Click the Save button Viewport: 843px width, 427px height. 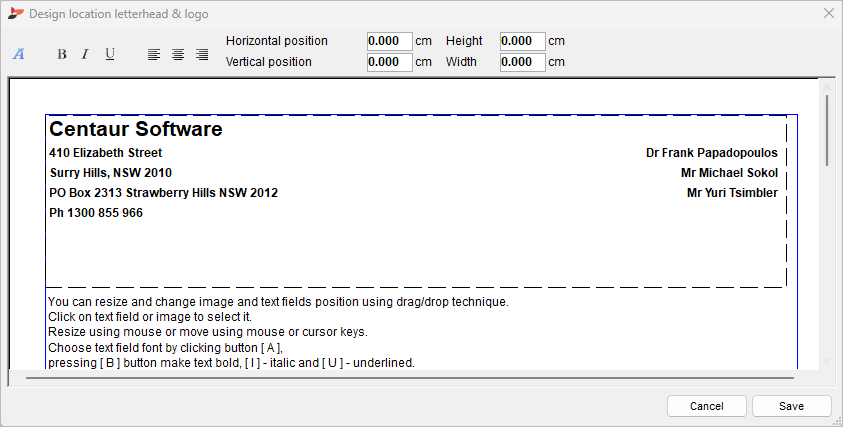point(791,406)
